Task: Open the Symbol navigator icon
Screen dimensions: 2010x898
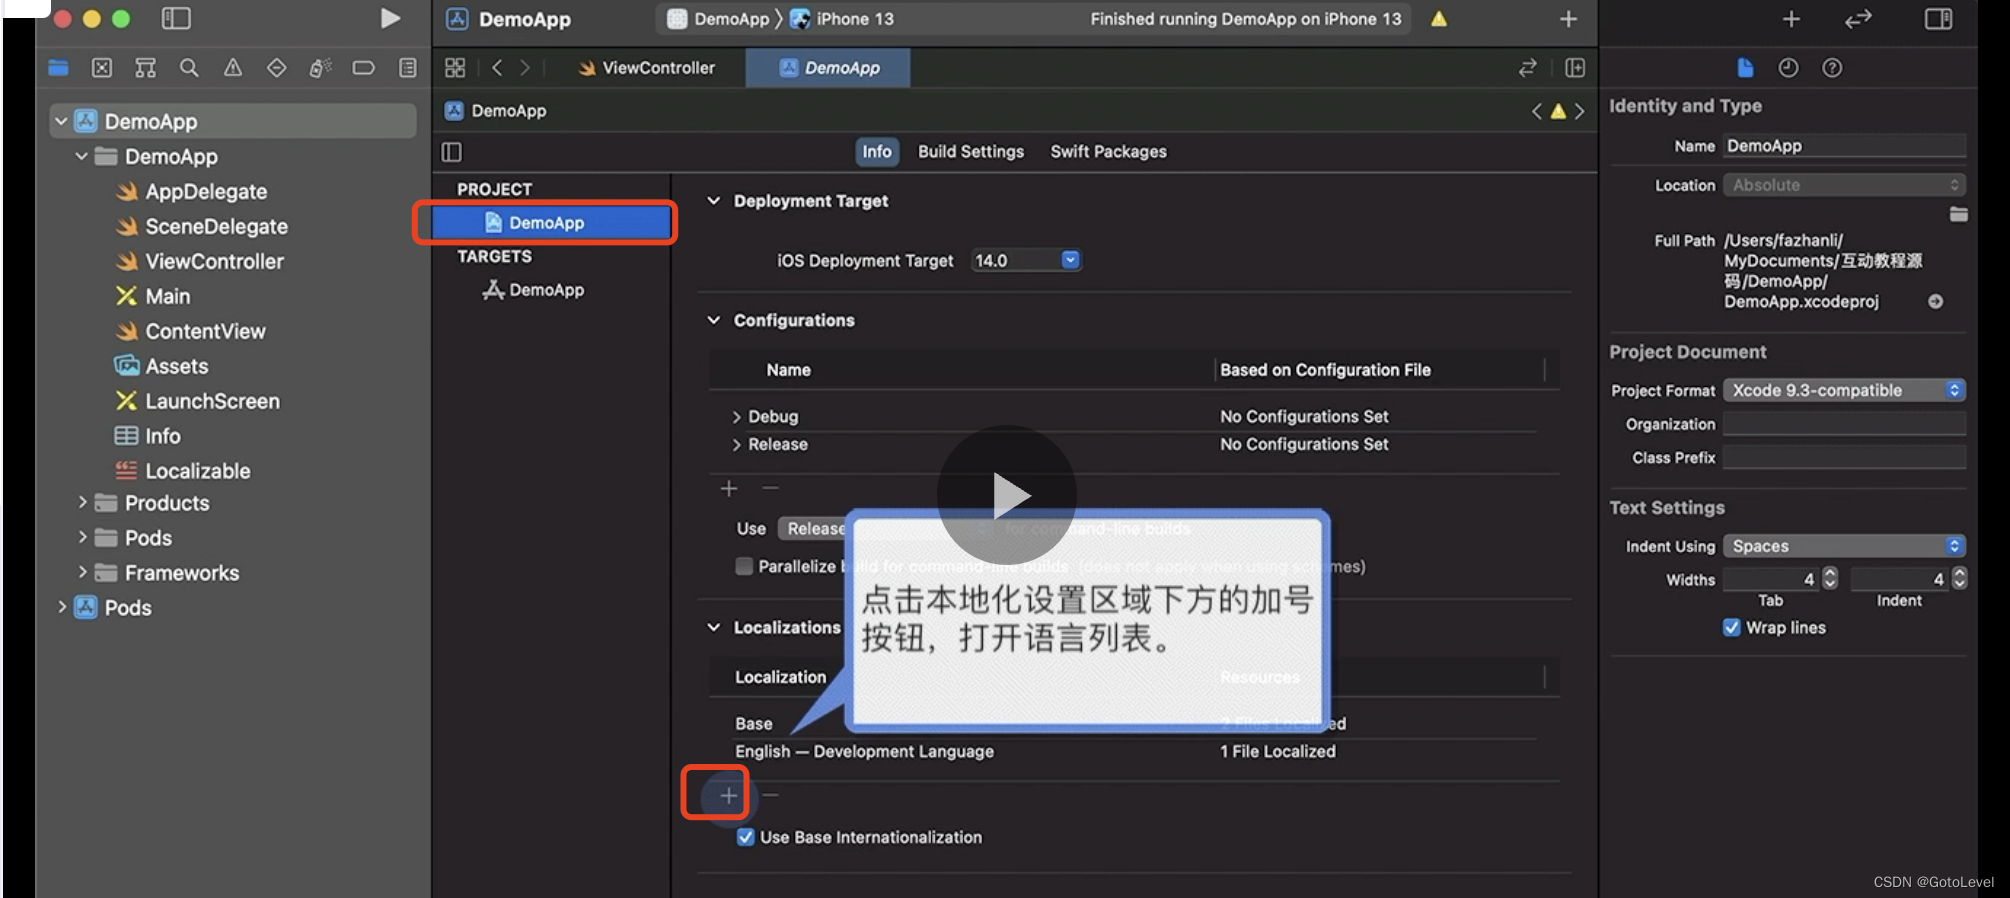Action: [x=145, y=68]
